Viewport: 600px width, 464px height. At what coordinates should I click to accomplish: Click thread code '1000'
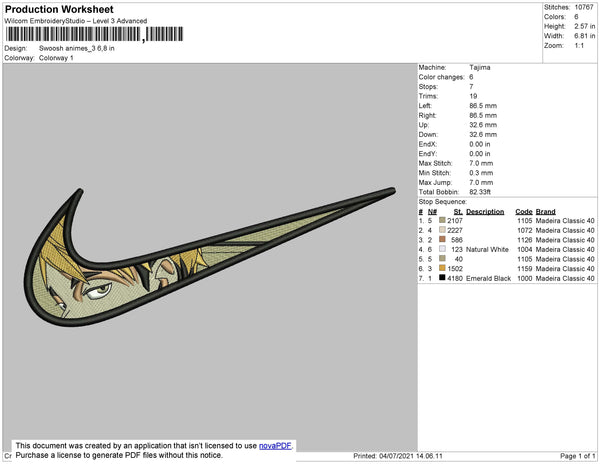pos(525,278)
